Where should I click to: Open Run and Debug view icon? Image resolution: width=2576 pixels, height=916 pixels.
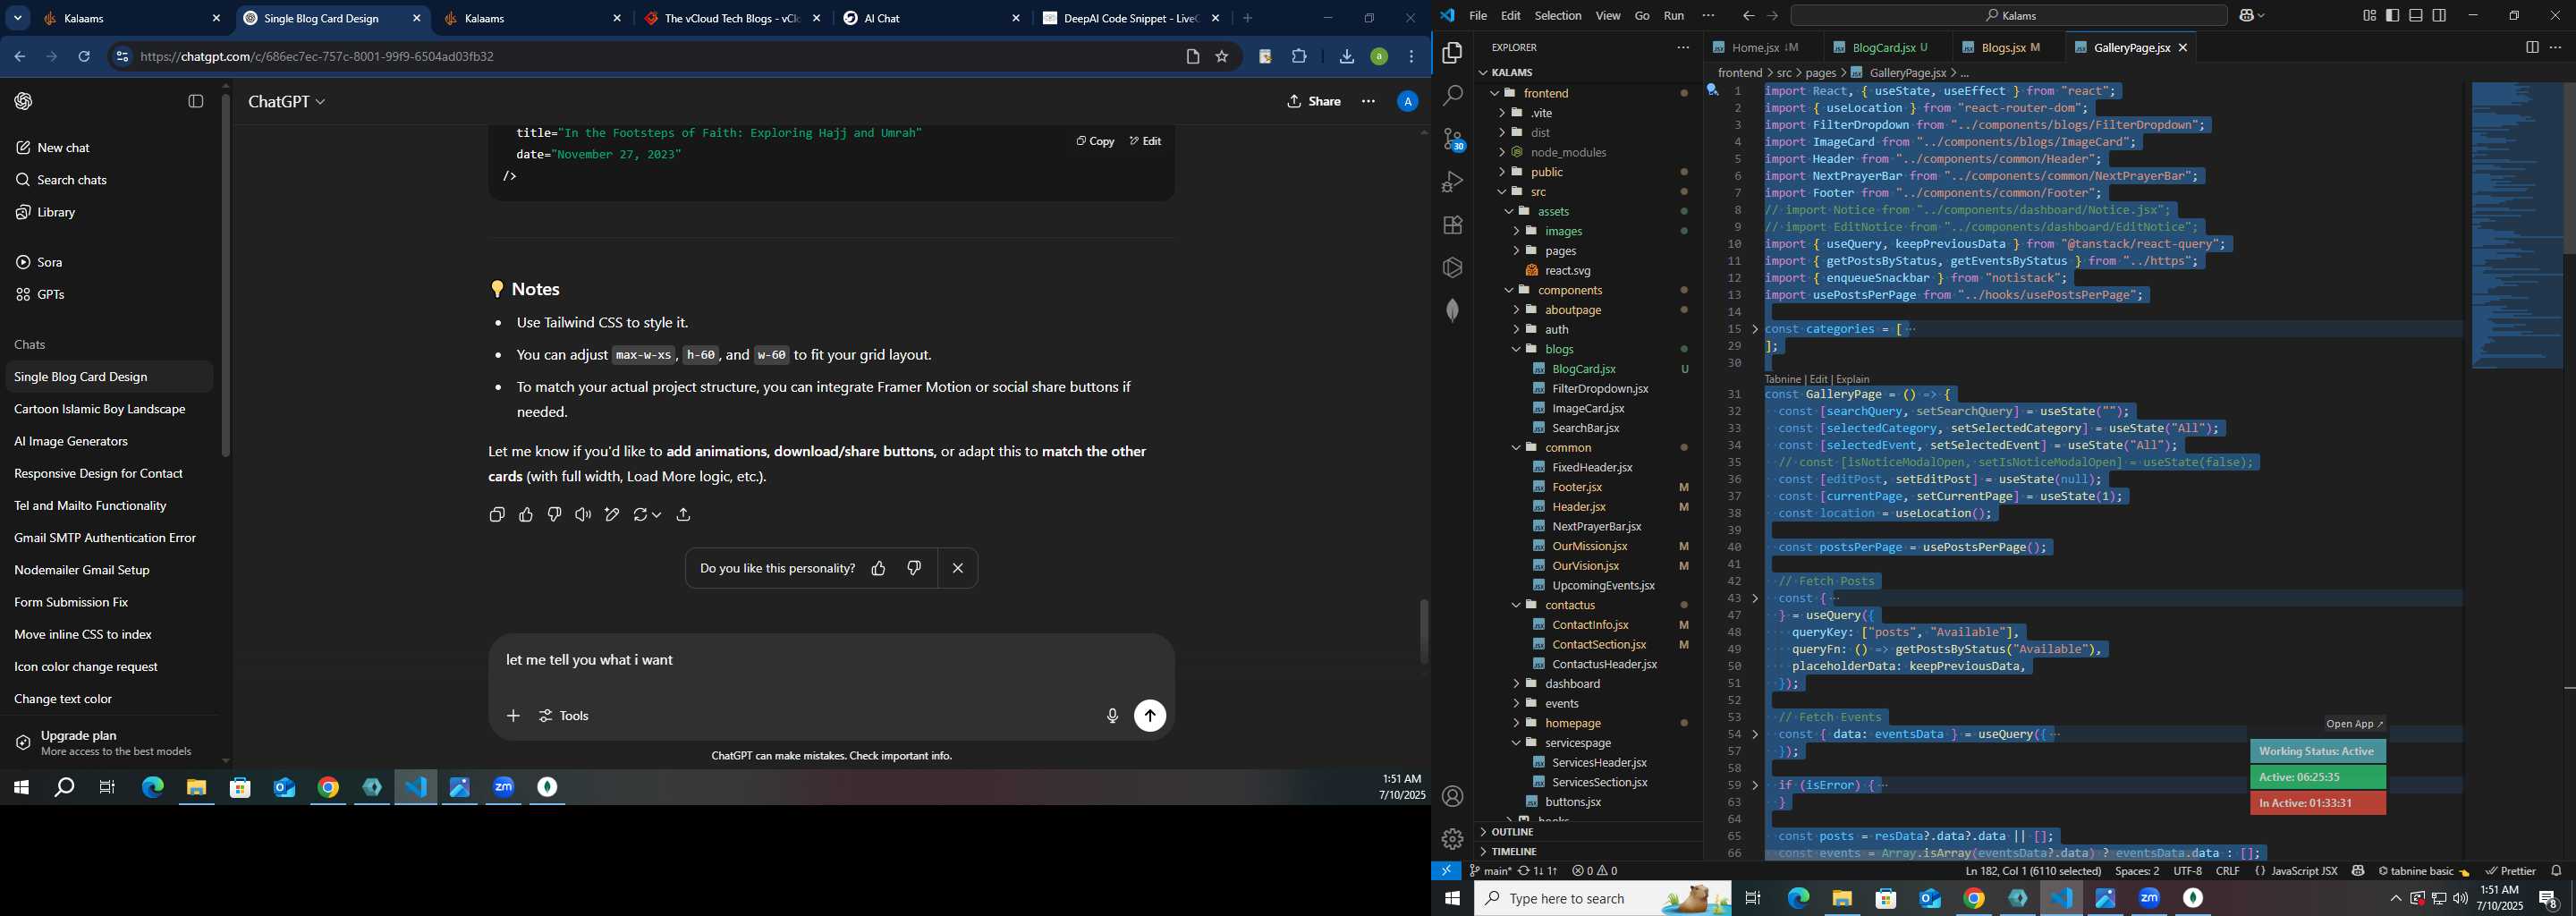[x=1452, y=182]
